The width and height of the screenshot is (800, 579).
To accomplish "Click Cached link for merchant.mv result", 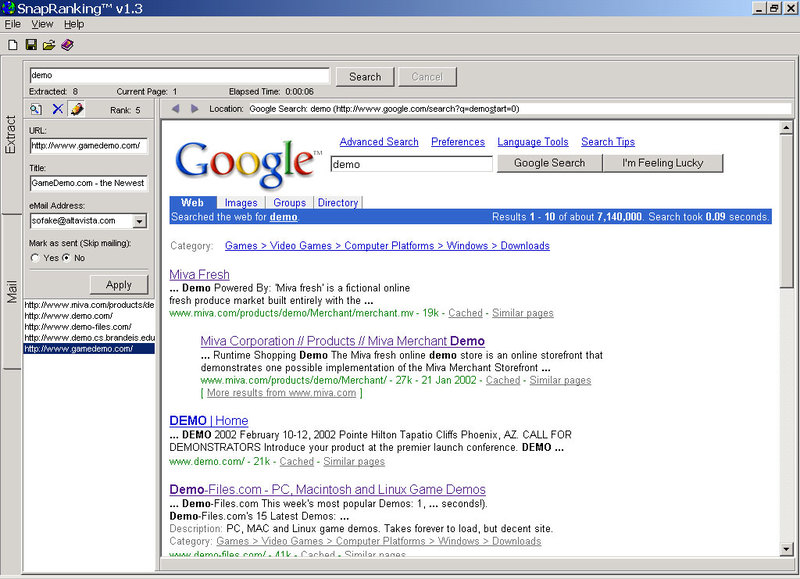I will pyautogui.click(x=465, y=313).
